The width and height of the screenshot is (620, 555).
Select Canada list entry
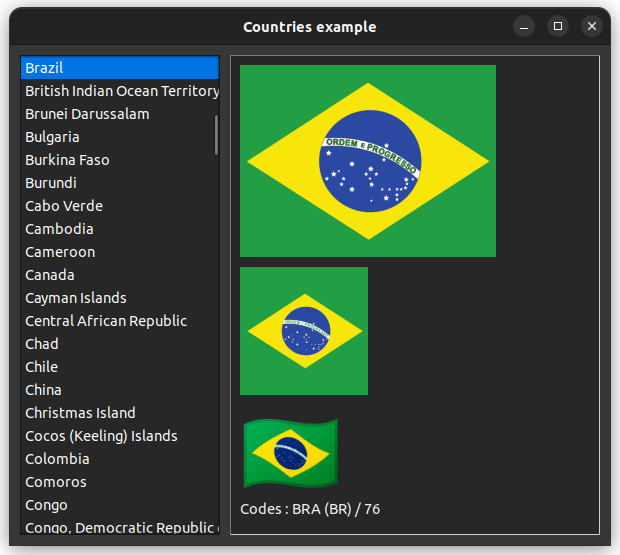point(120,275)
